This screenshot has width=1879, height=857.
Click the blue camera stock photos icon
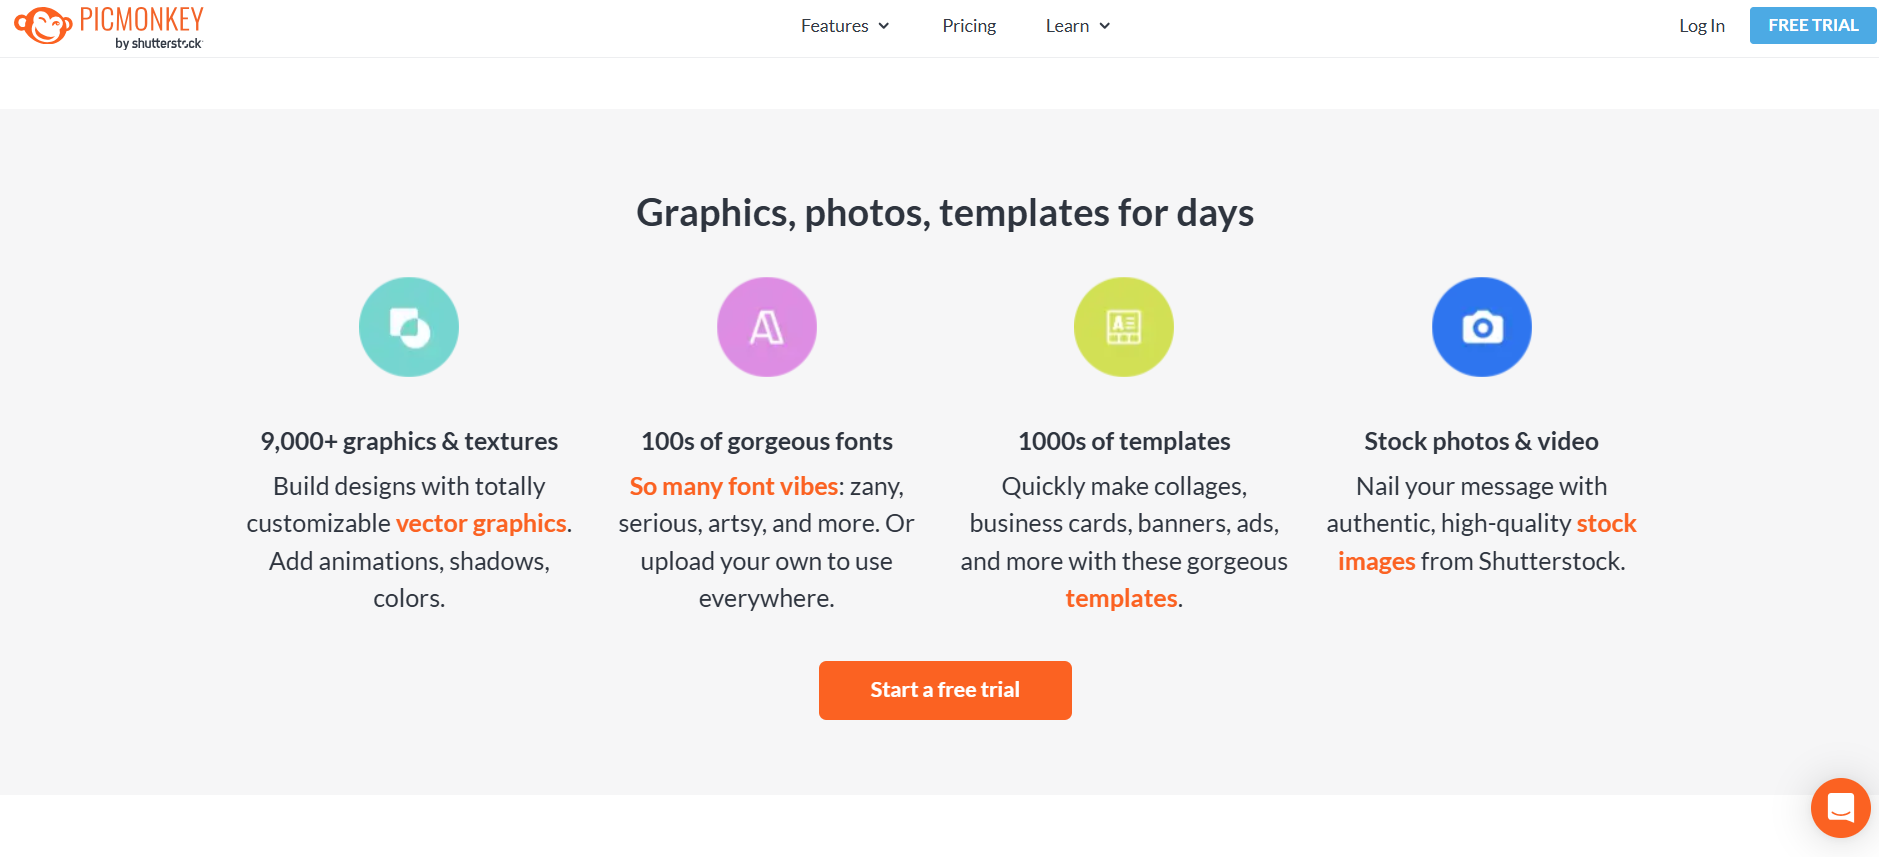(x=1482, y=327)
